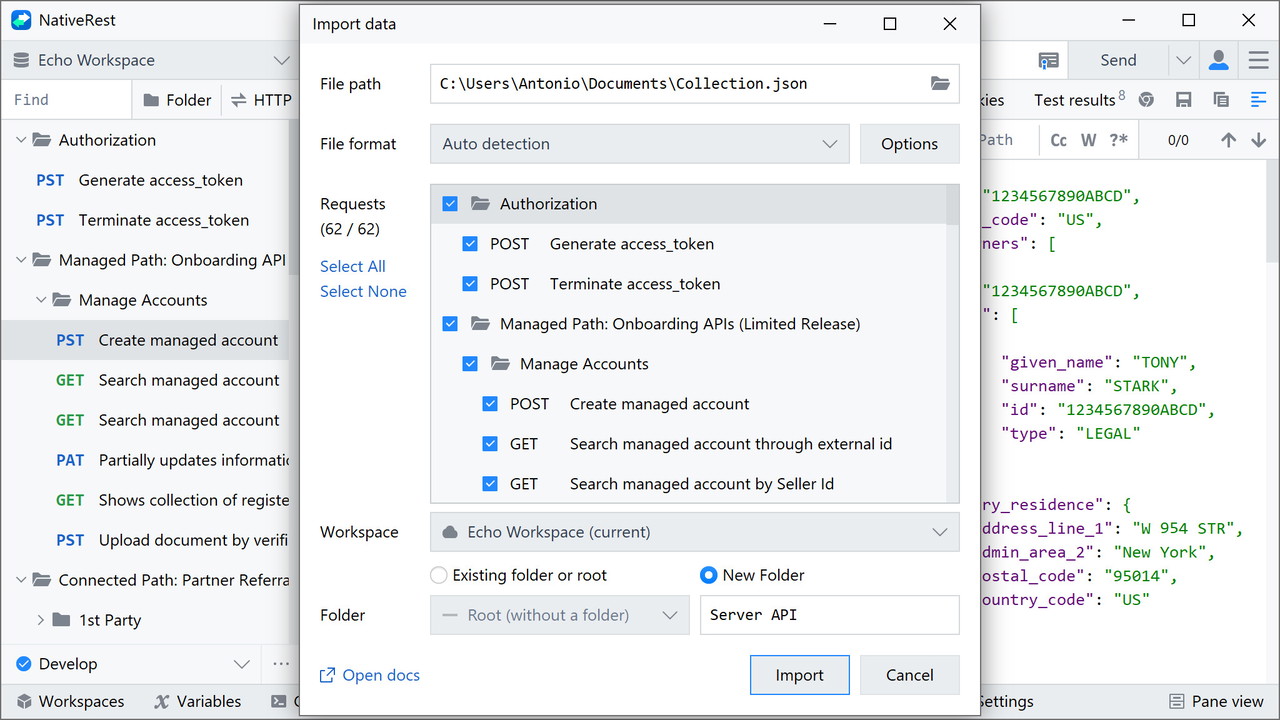Uncheck the Create managed account request
Screen dimensions: 1280x720
[490, 404]
